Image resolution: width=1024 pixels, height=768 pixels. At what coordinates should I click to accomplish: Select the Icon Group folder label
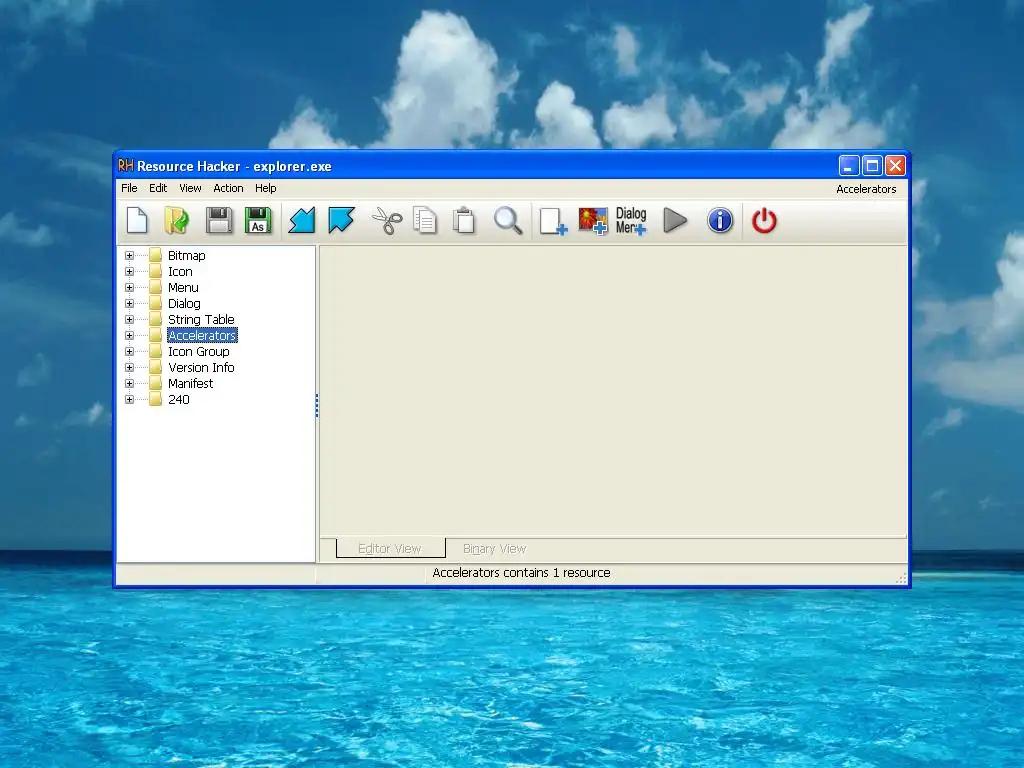[x=199, y=351]
